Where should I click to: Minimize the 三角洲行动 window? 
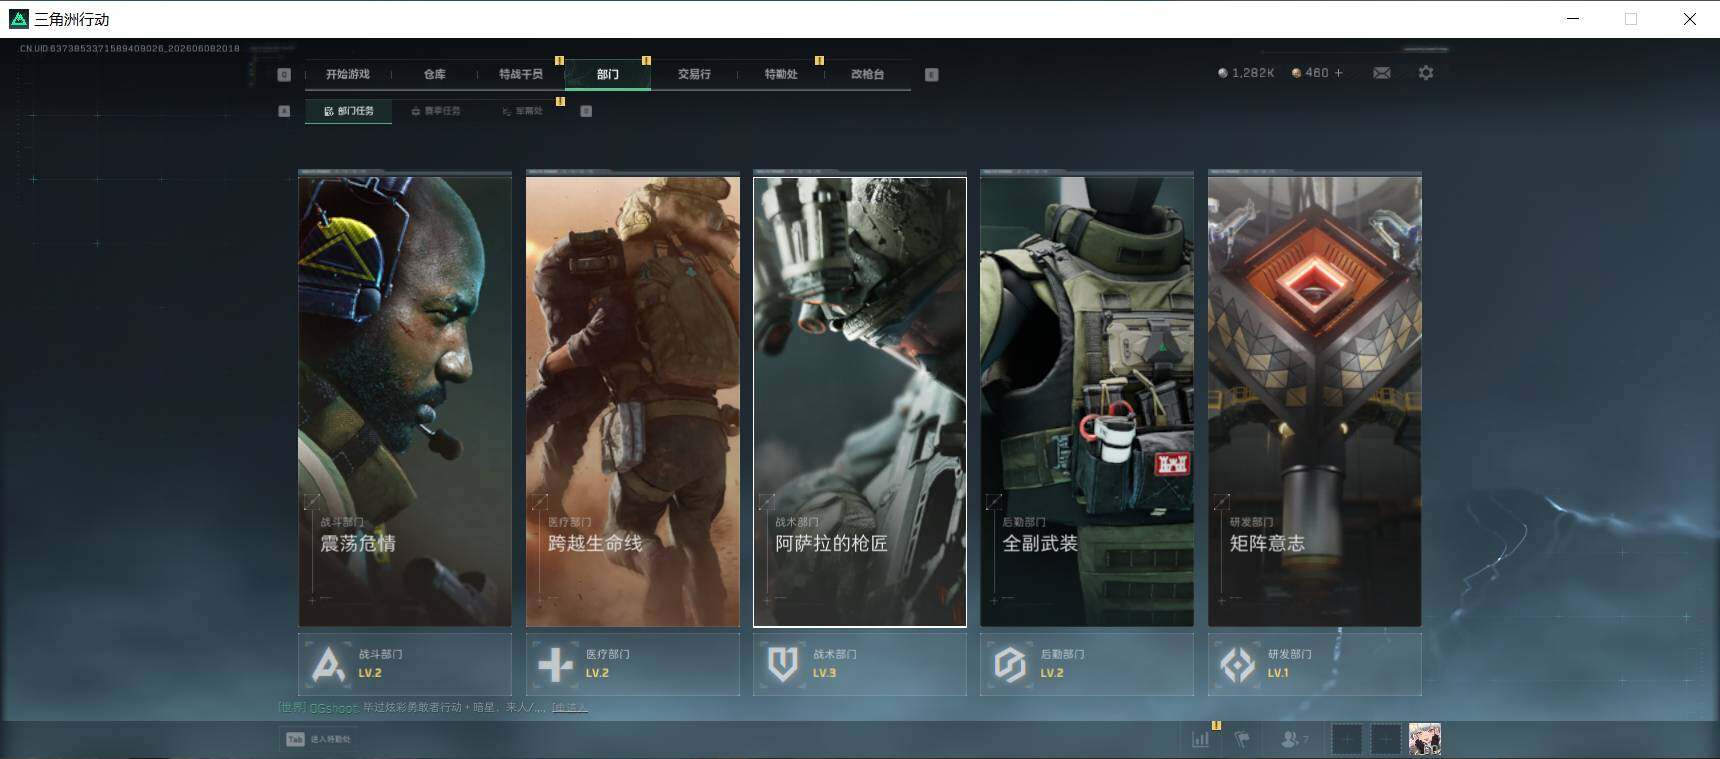[1573, 19]
